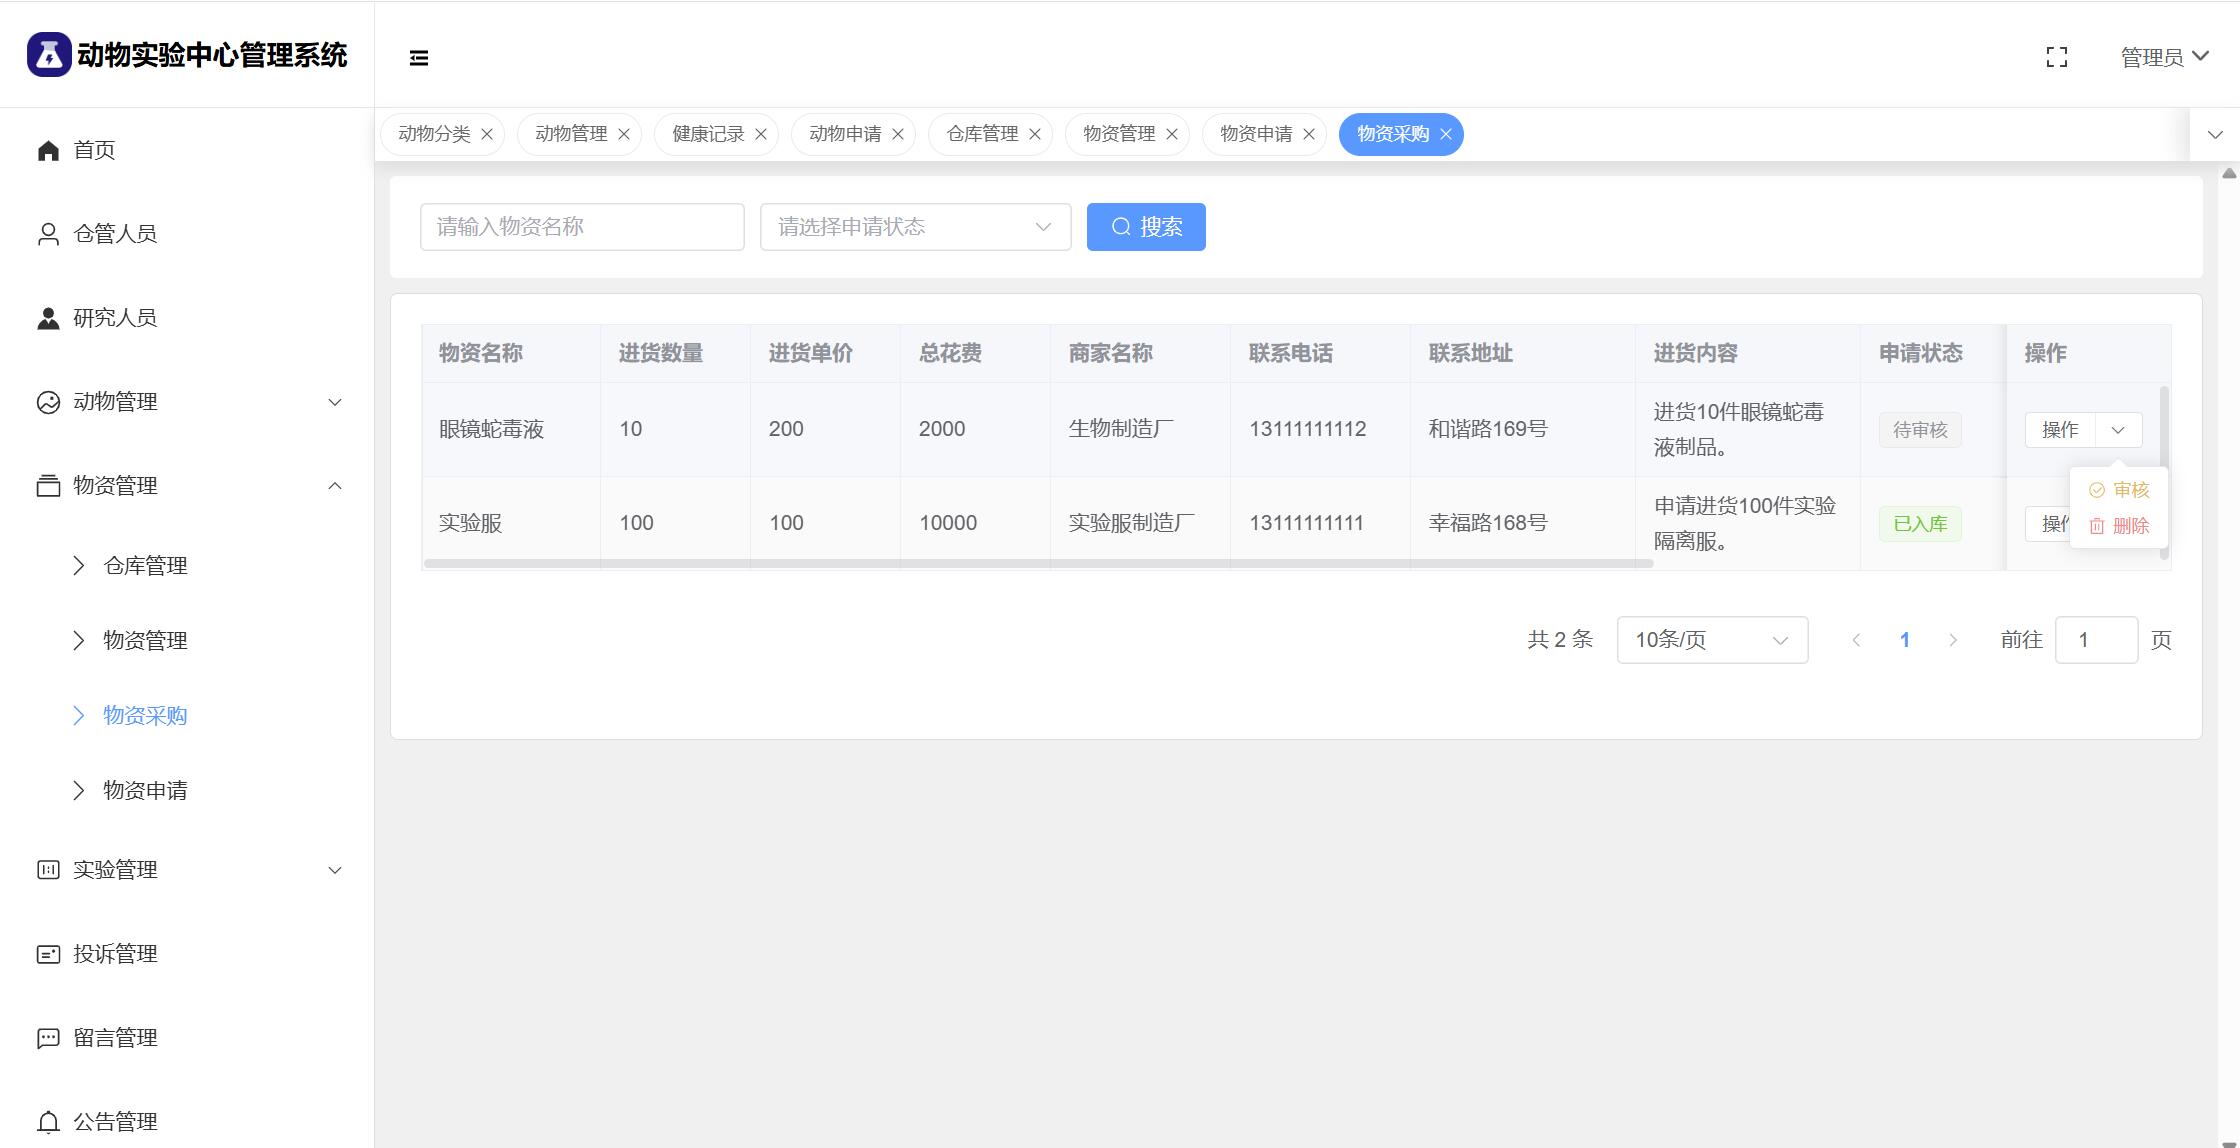Click the 投诉管理 sidebar icon
This screenshot has width=2240, height=1148.
[x=48, y=954]
